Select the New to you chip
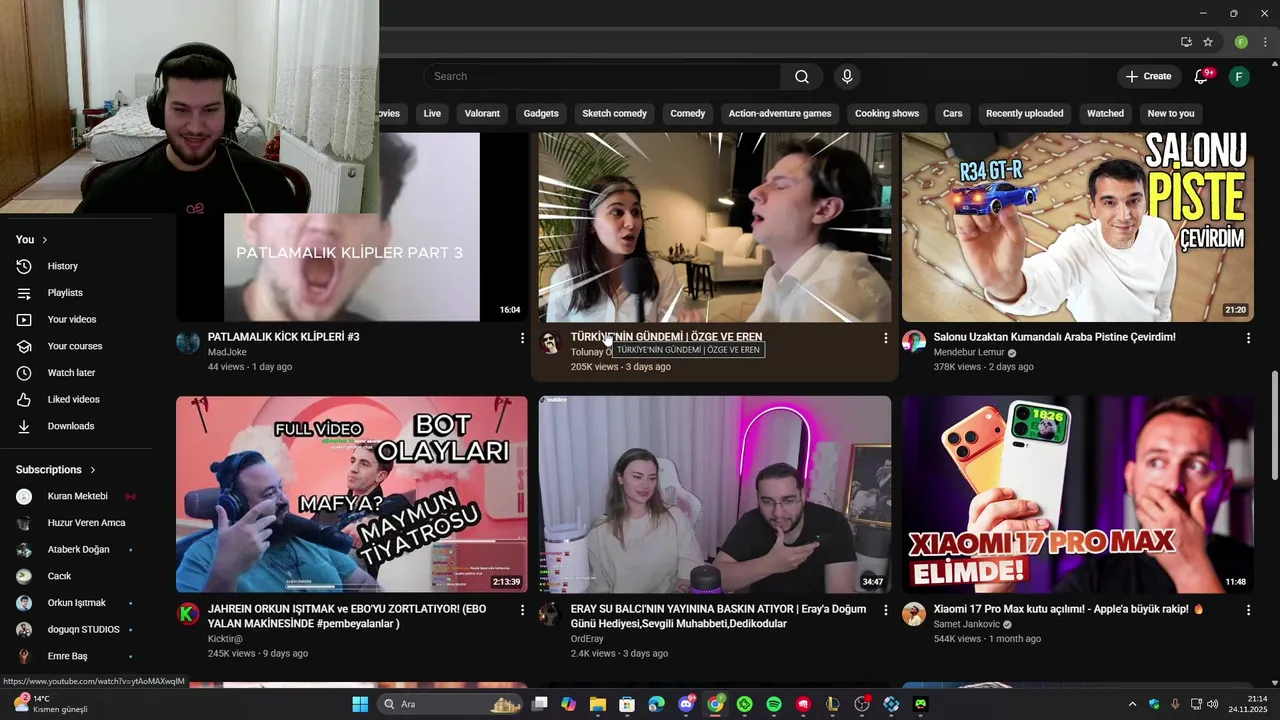 click(1171, 114)
